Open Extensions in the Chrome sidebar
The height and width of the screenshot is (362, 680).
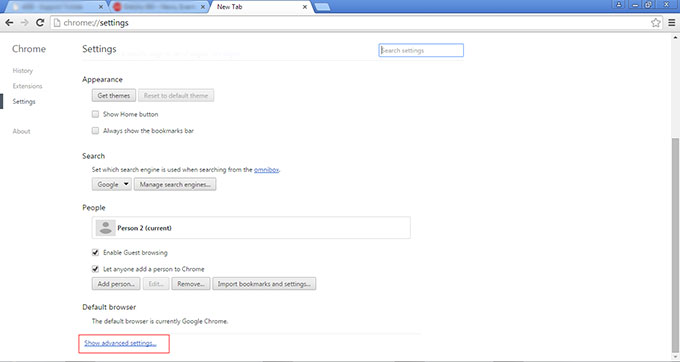pos(27,86)
